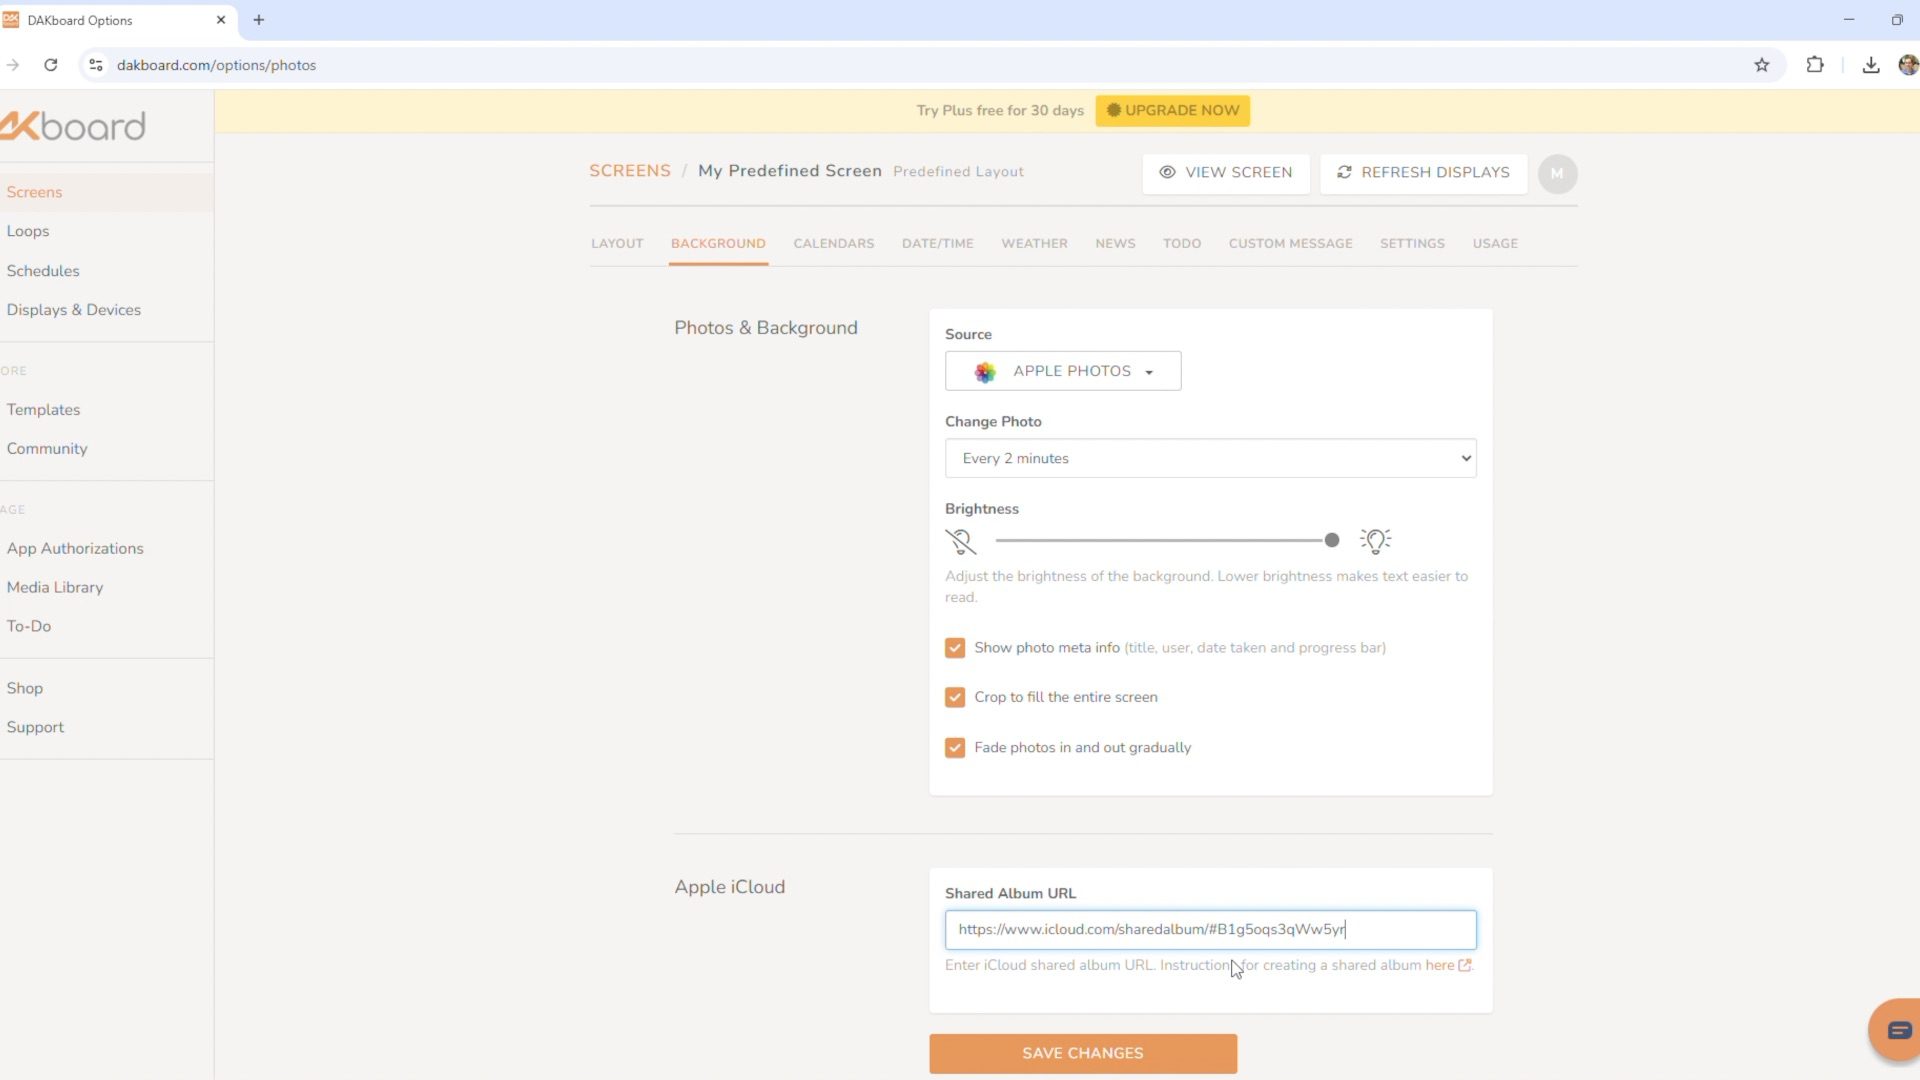Image resolution: width=1920 pixels, height=1080 pixels.
Task: Open the Apple Photos source dropdown
Action: tap(1062, 371)
